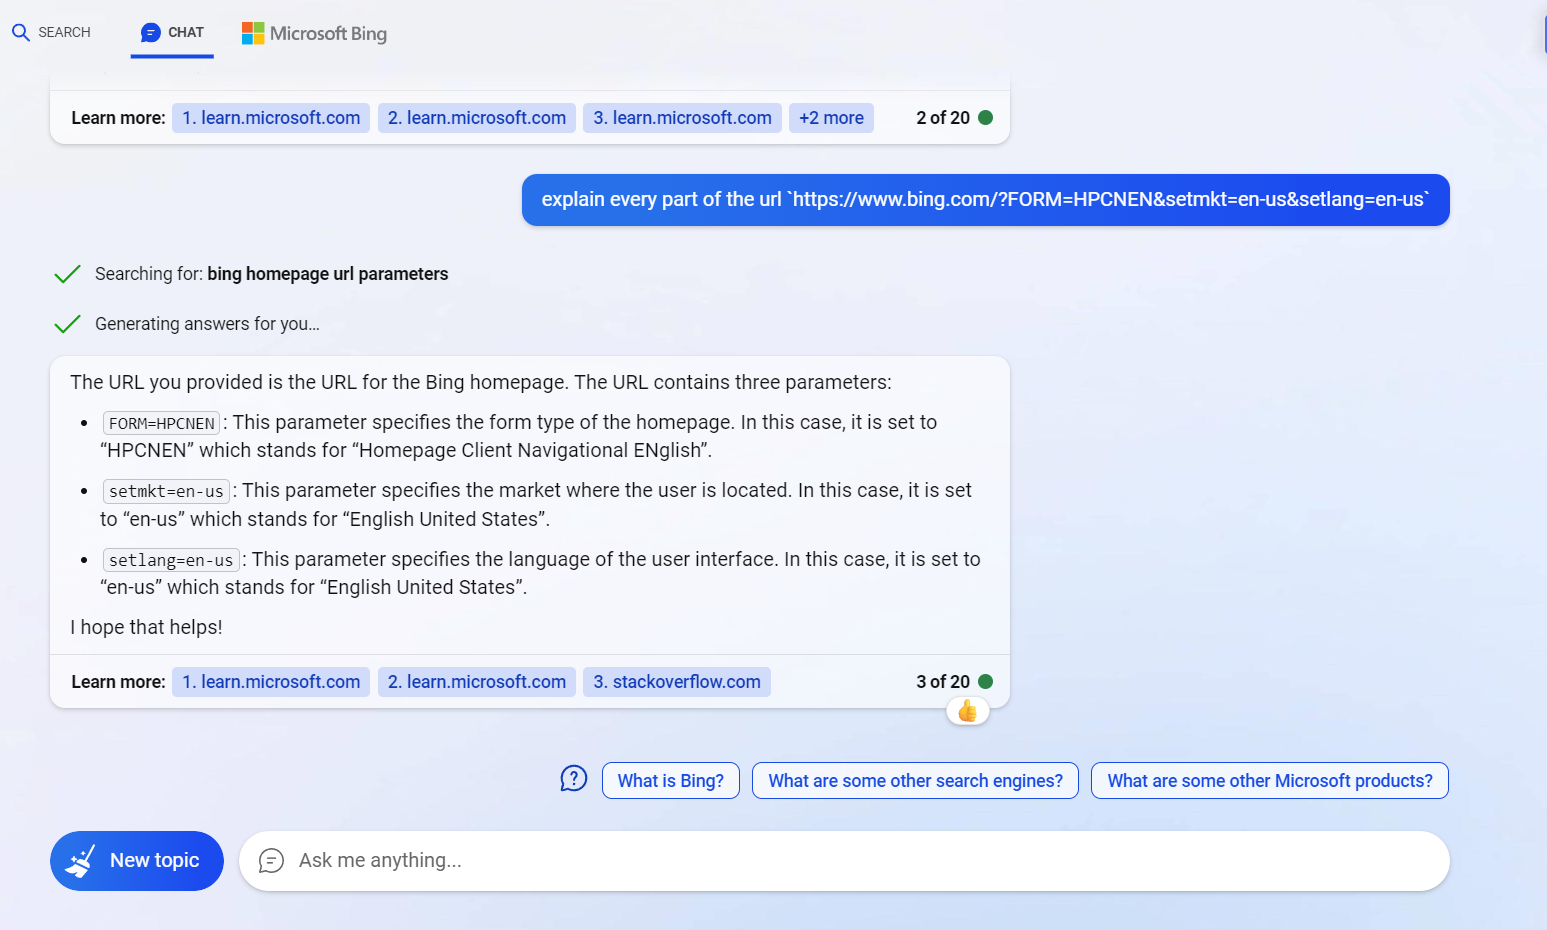This screenshot has height=930, width=1547.
Task: Start a New topic
Action: click(x=136, y=860)
